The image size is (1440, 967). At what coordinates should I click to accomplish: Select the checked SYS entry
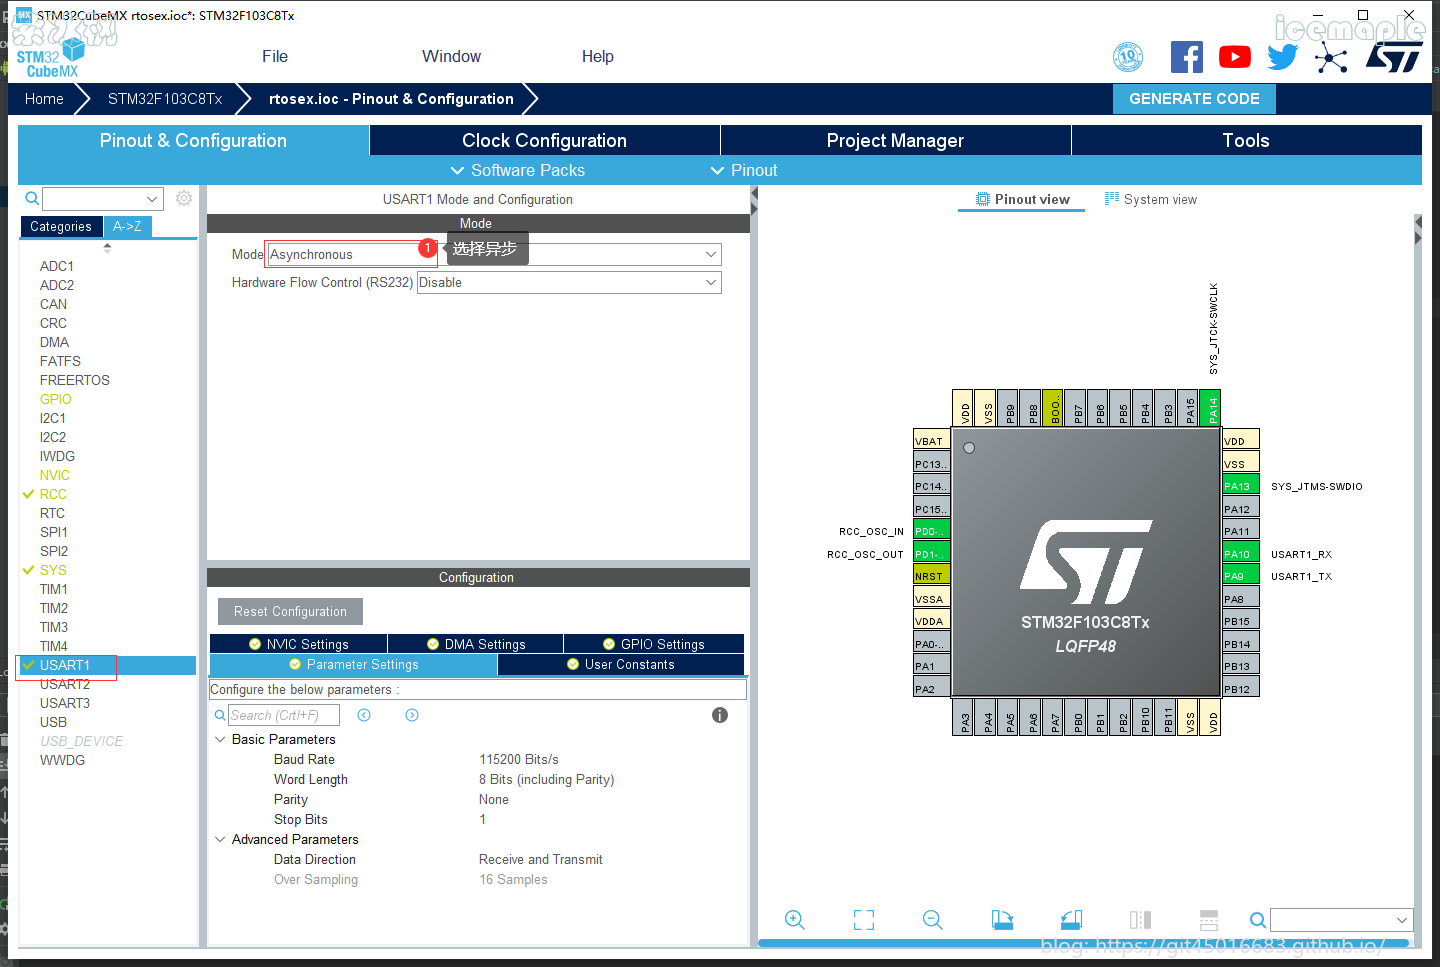(53, 570)
